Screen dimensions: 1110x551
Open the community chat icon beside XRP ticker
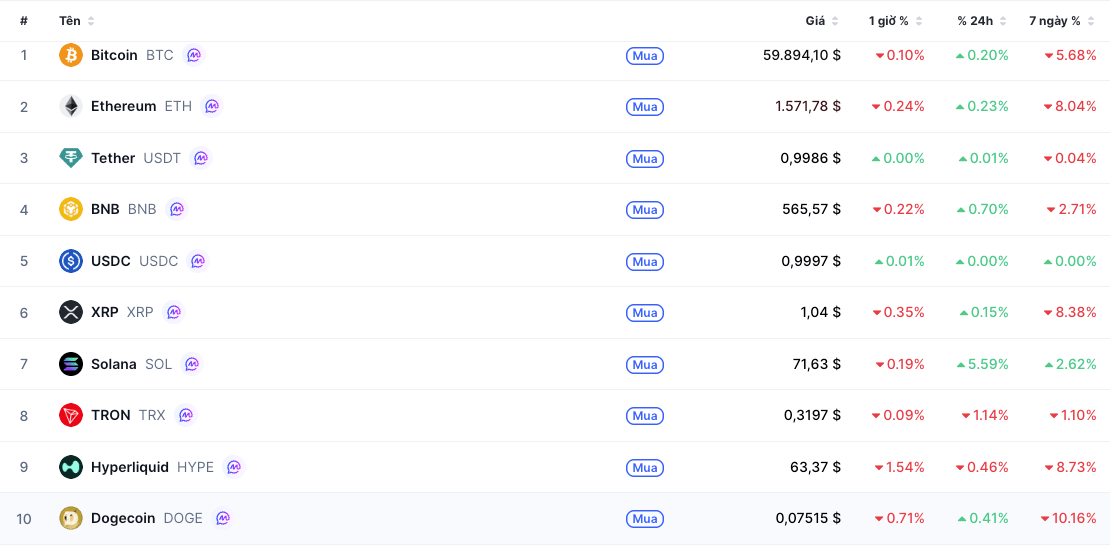[173, 312]
